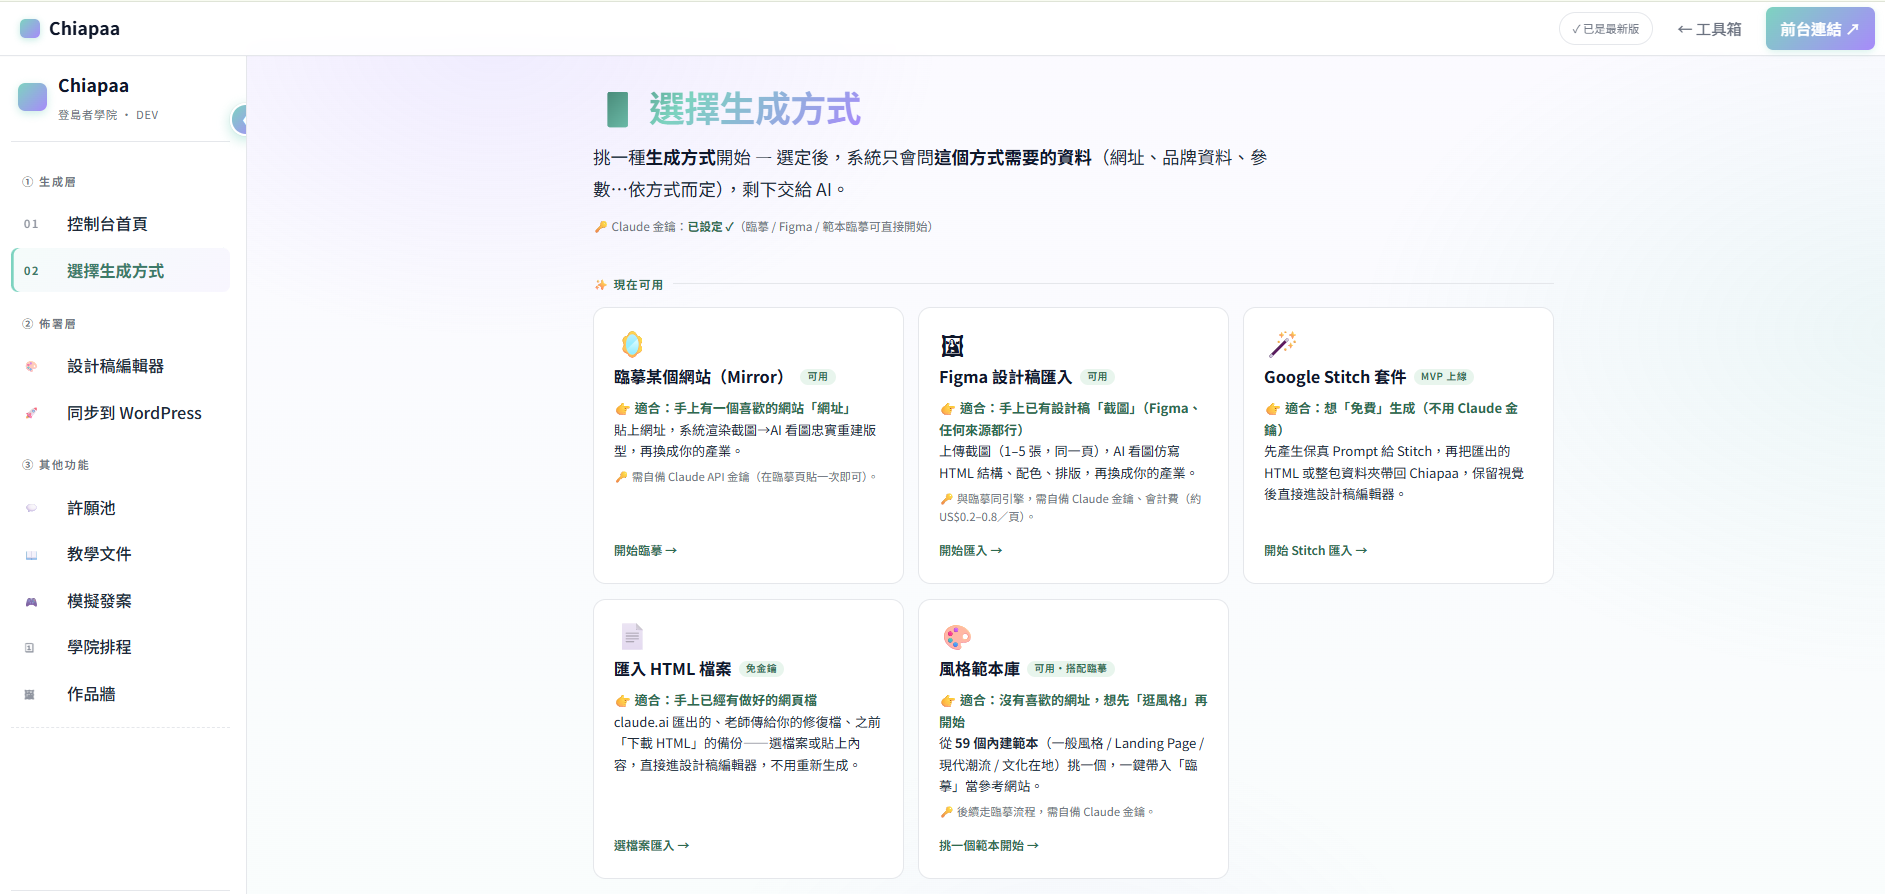Open 控制台首頁 in the sidebar
The width and height of the screenshot is (1885, 894).
pyautogui.click(x=121, y=224)
